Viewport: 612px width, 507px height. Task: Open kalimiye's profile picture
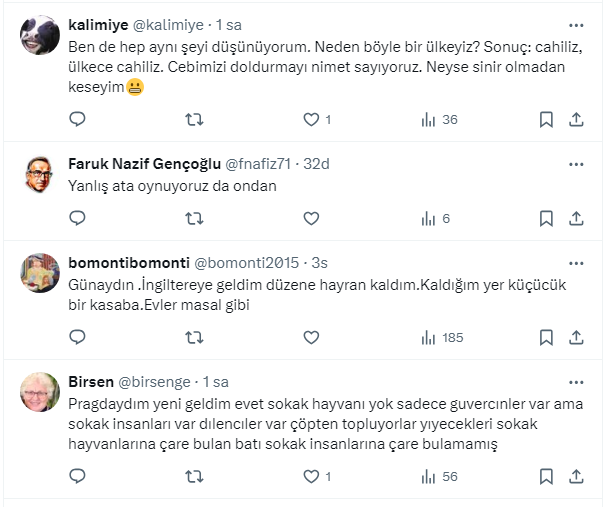click(40, 38)
